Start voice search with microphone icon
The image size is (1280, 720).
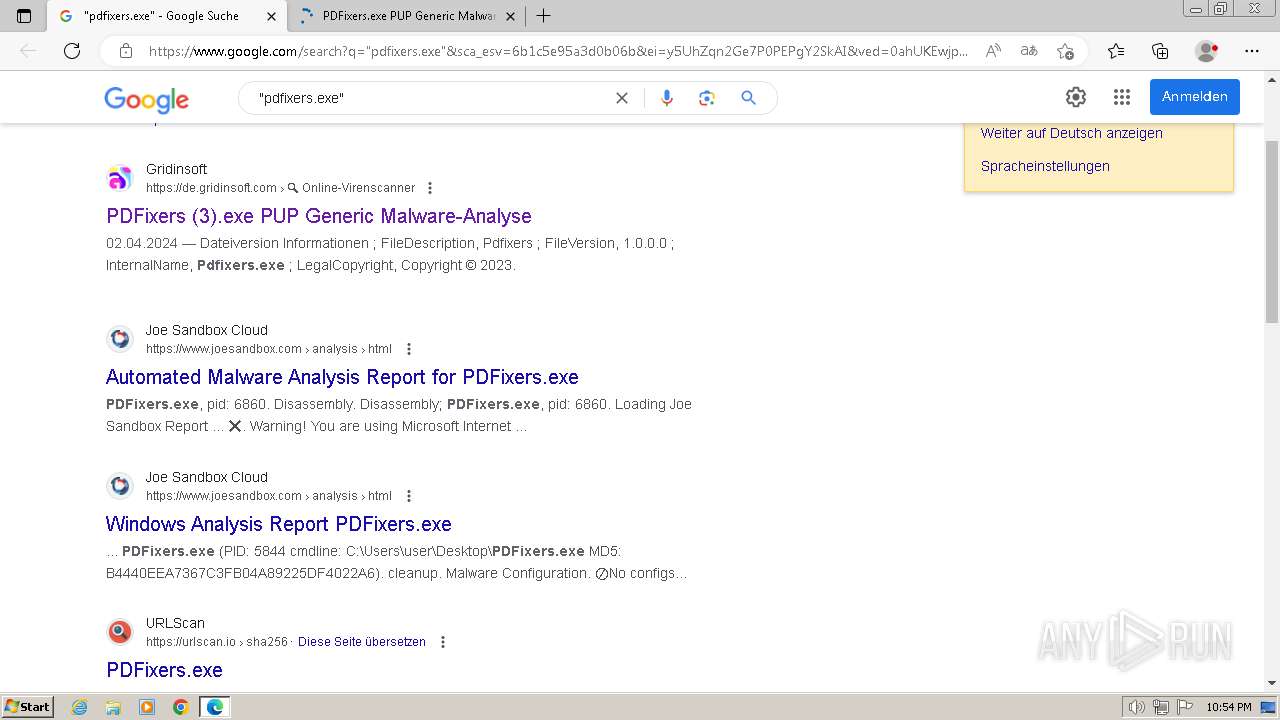667,98
